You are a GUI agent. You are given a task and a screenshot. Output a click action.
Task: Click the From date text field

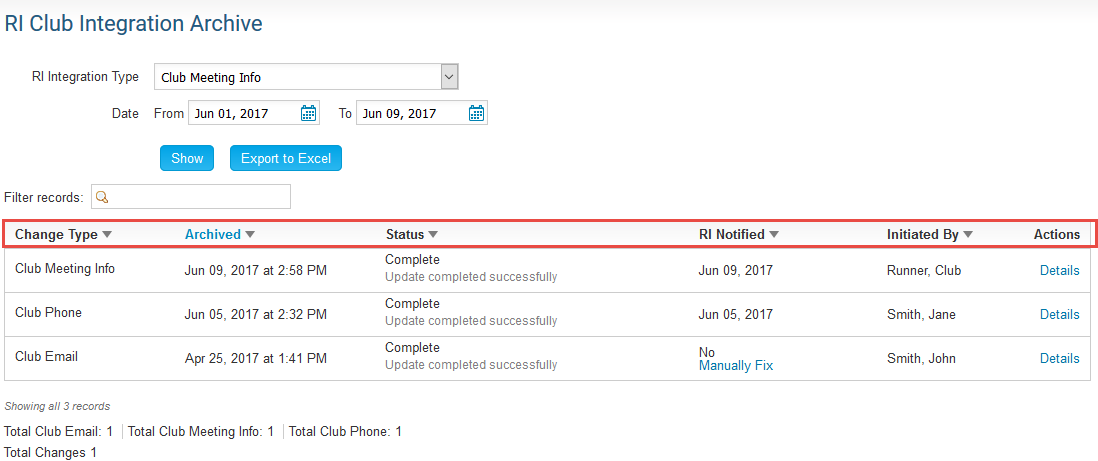point(243,113)
